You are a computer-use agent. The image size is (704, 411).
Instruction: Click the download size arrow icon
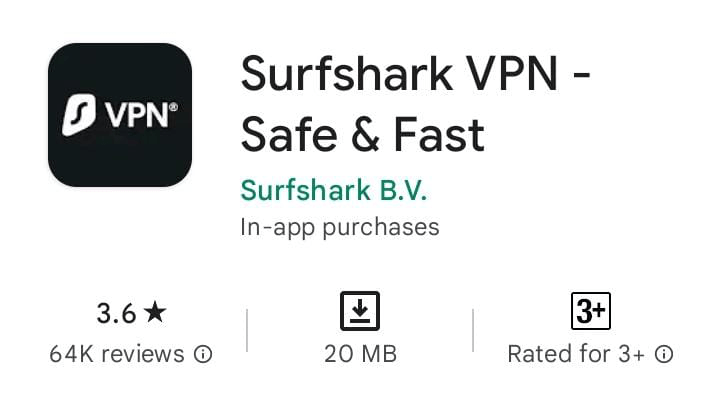tap(360, 311)
